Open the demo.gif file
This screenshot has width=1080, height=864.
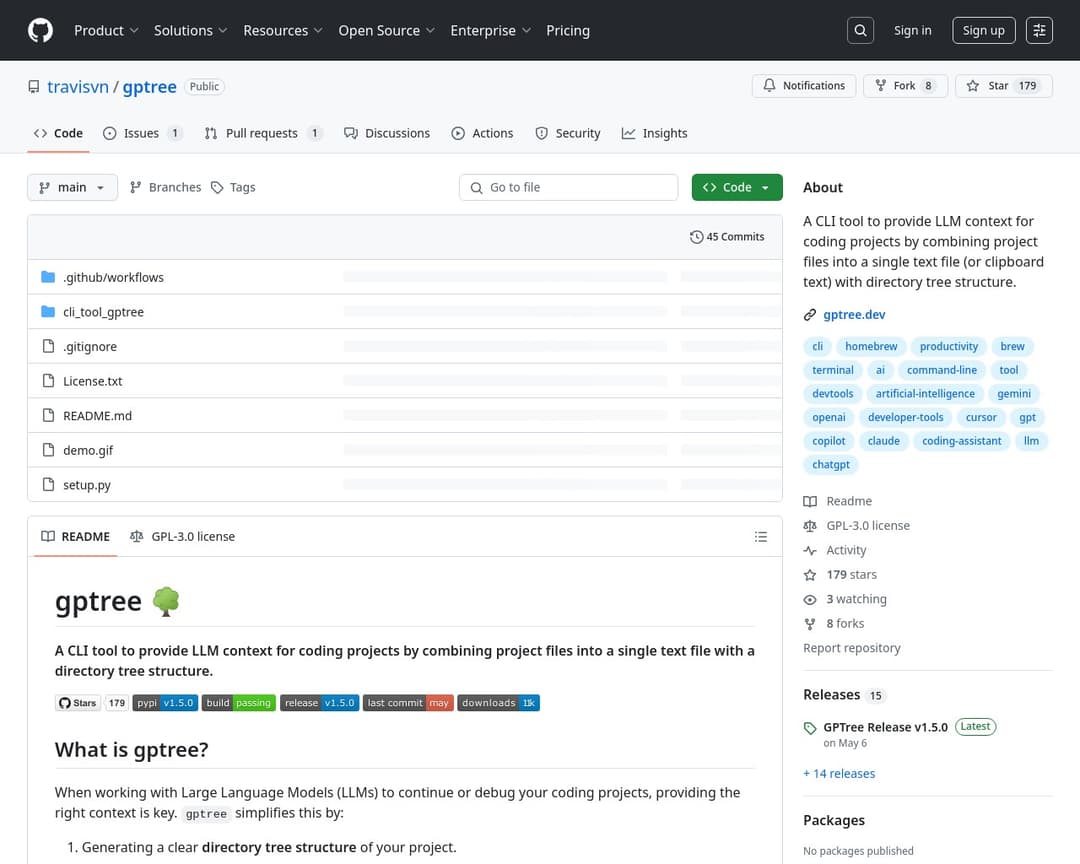click(x=88, y=450)
